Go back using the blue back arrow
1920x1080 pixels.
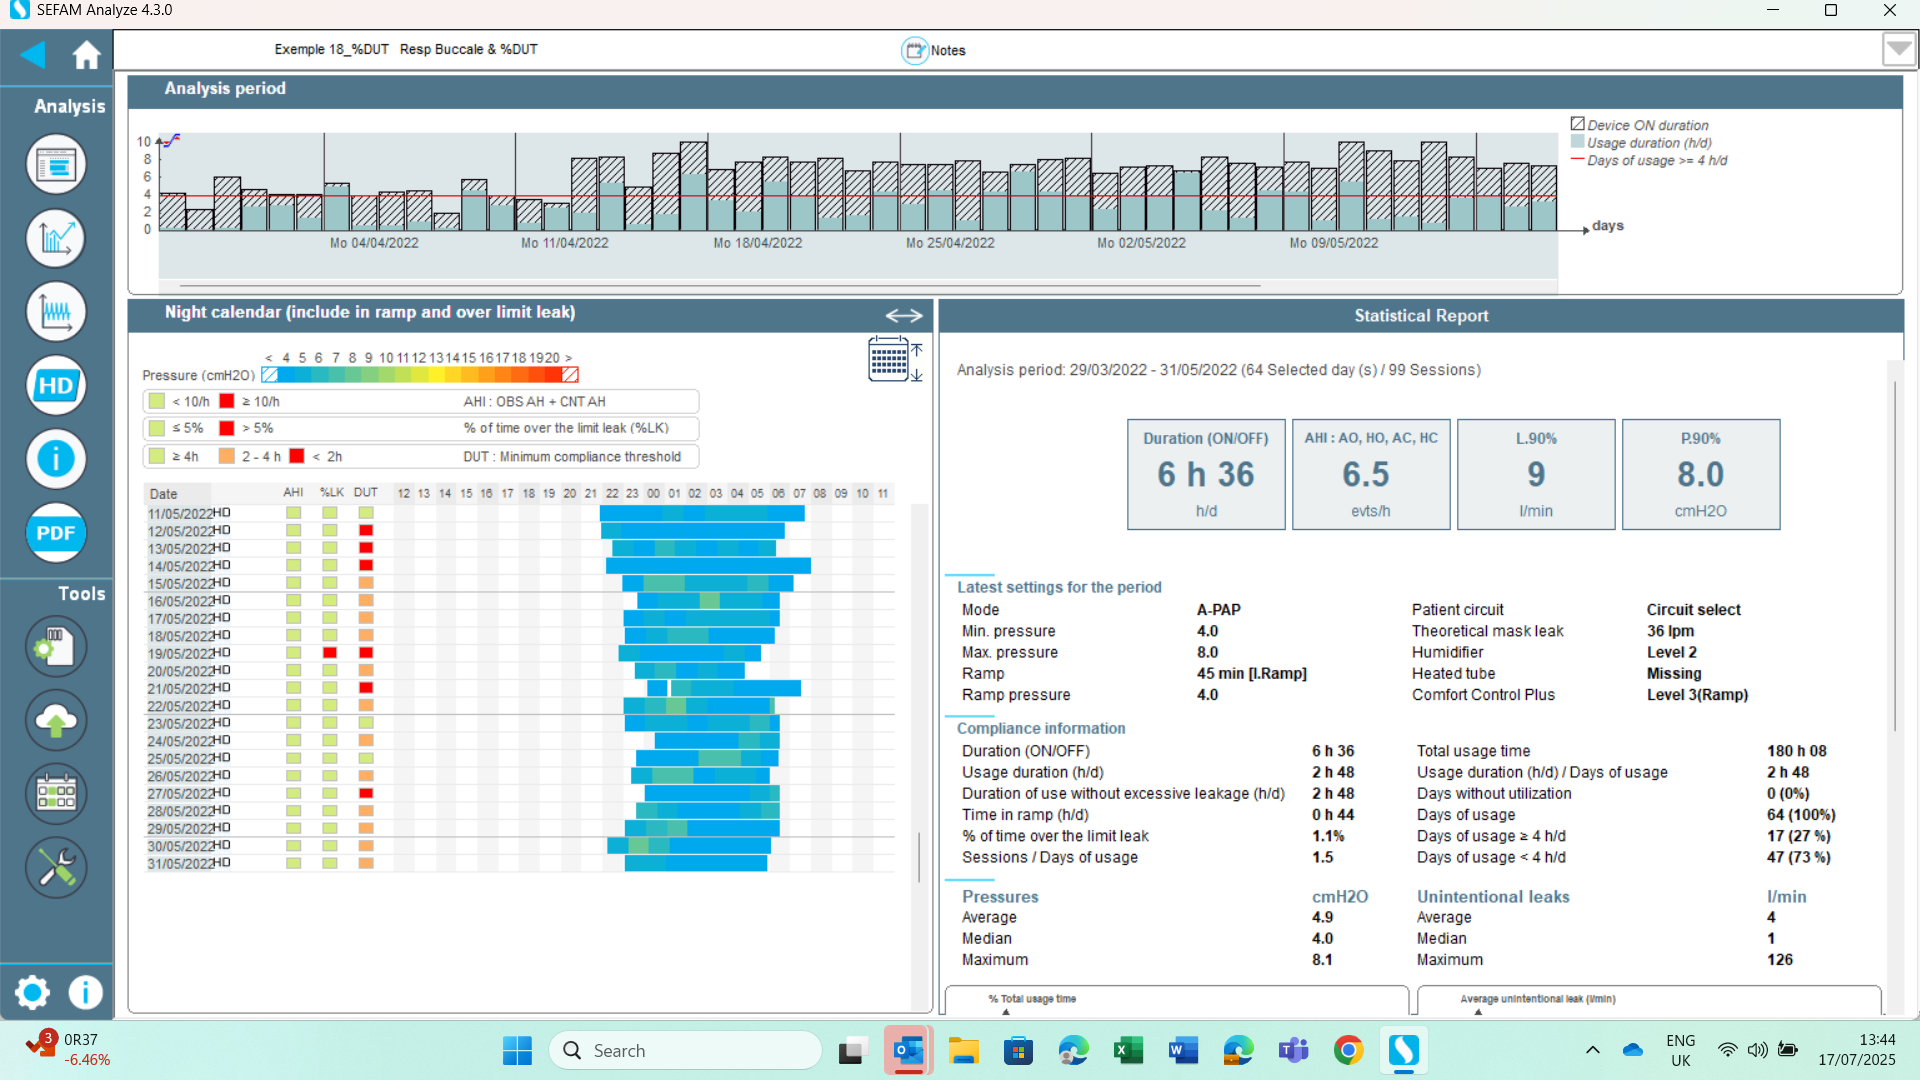coord(33,55)
